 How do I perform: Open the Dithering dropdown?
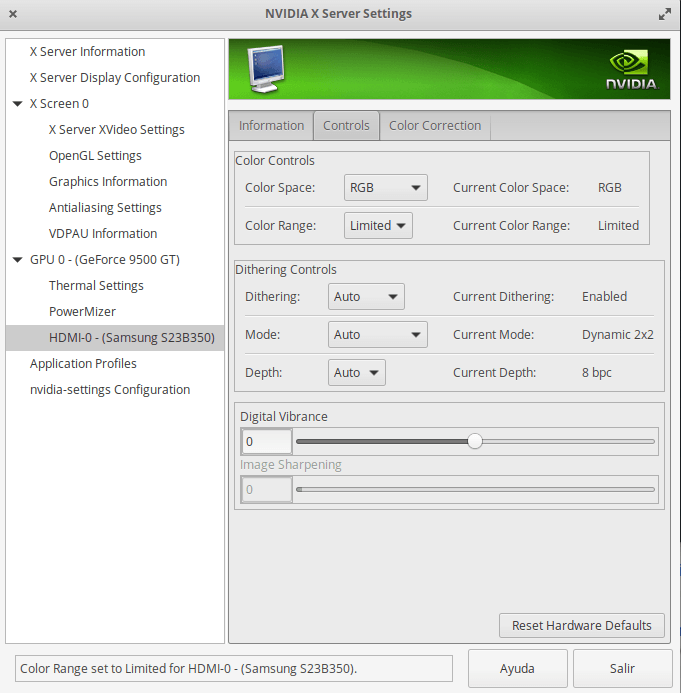click(x=366, y=297)
